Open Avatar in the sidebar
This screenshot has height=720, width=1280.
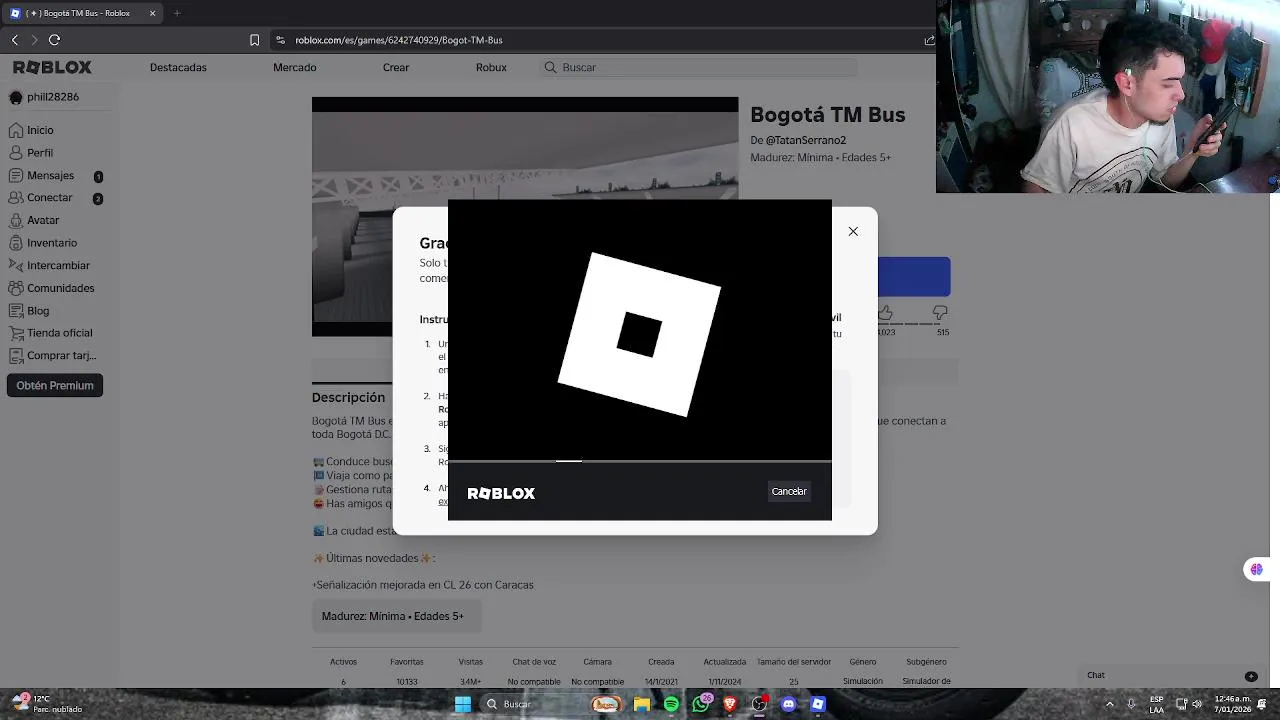(43, 220)
